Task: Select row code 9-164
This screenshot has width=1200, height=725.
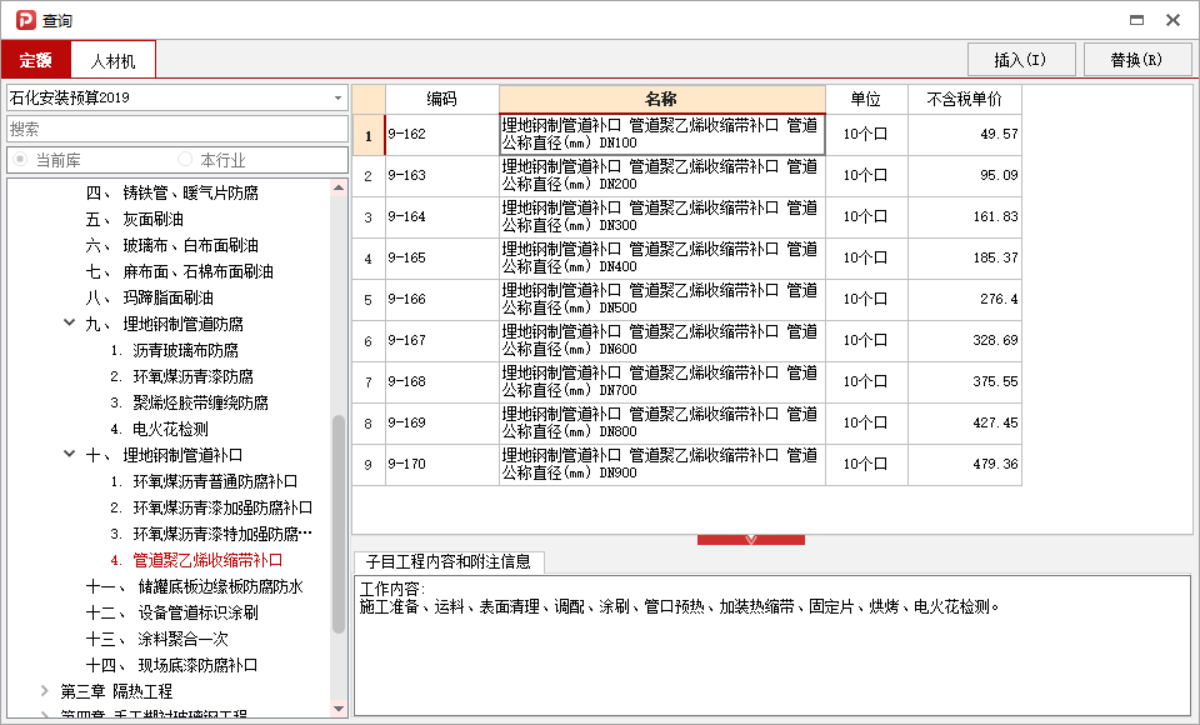Action: coord(442,217)
